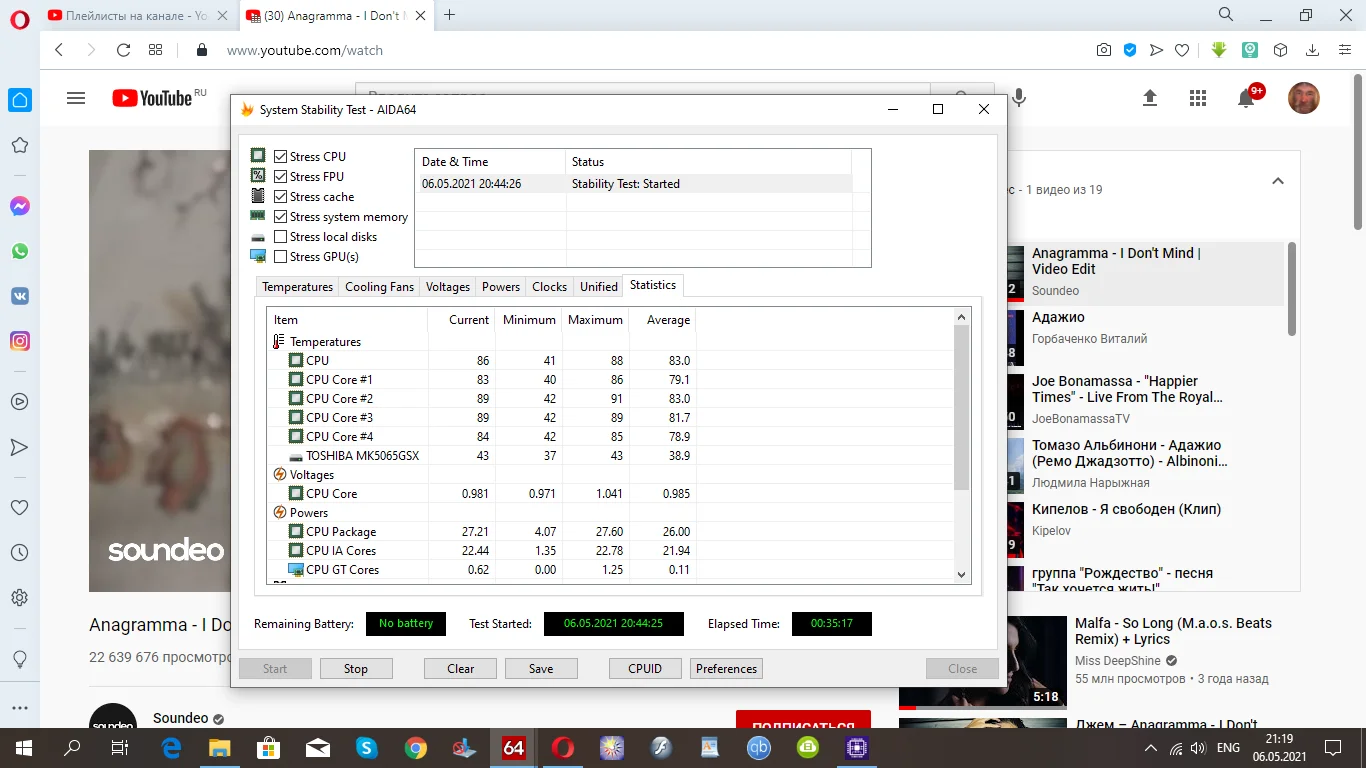Screen dimensions: 1366x768
Task: Click the green download arrow extension
Action: click(1219, 50)
